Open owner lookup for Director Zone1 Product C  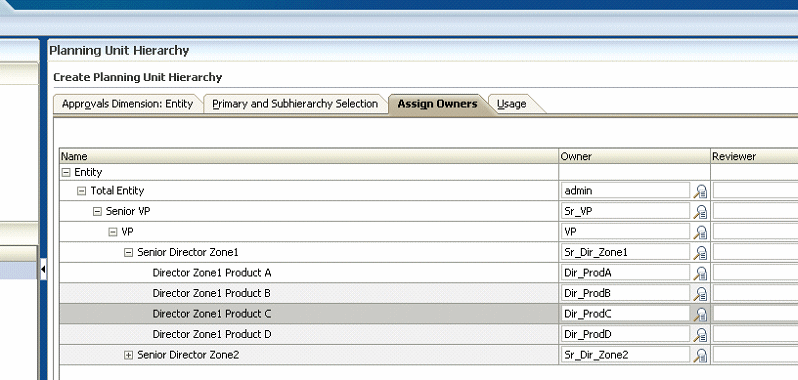(700, 314)
